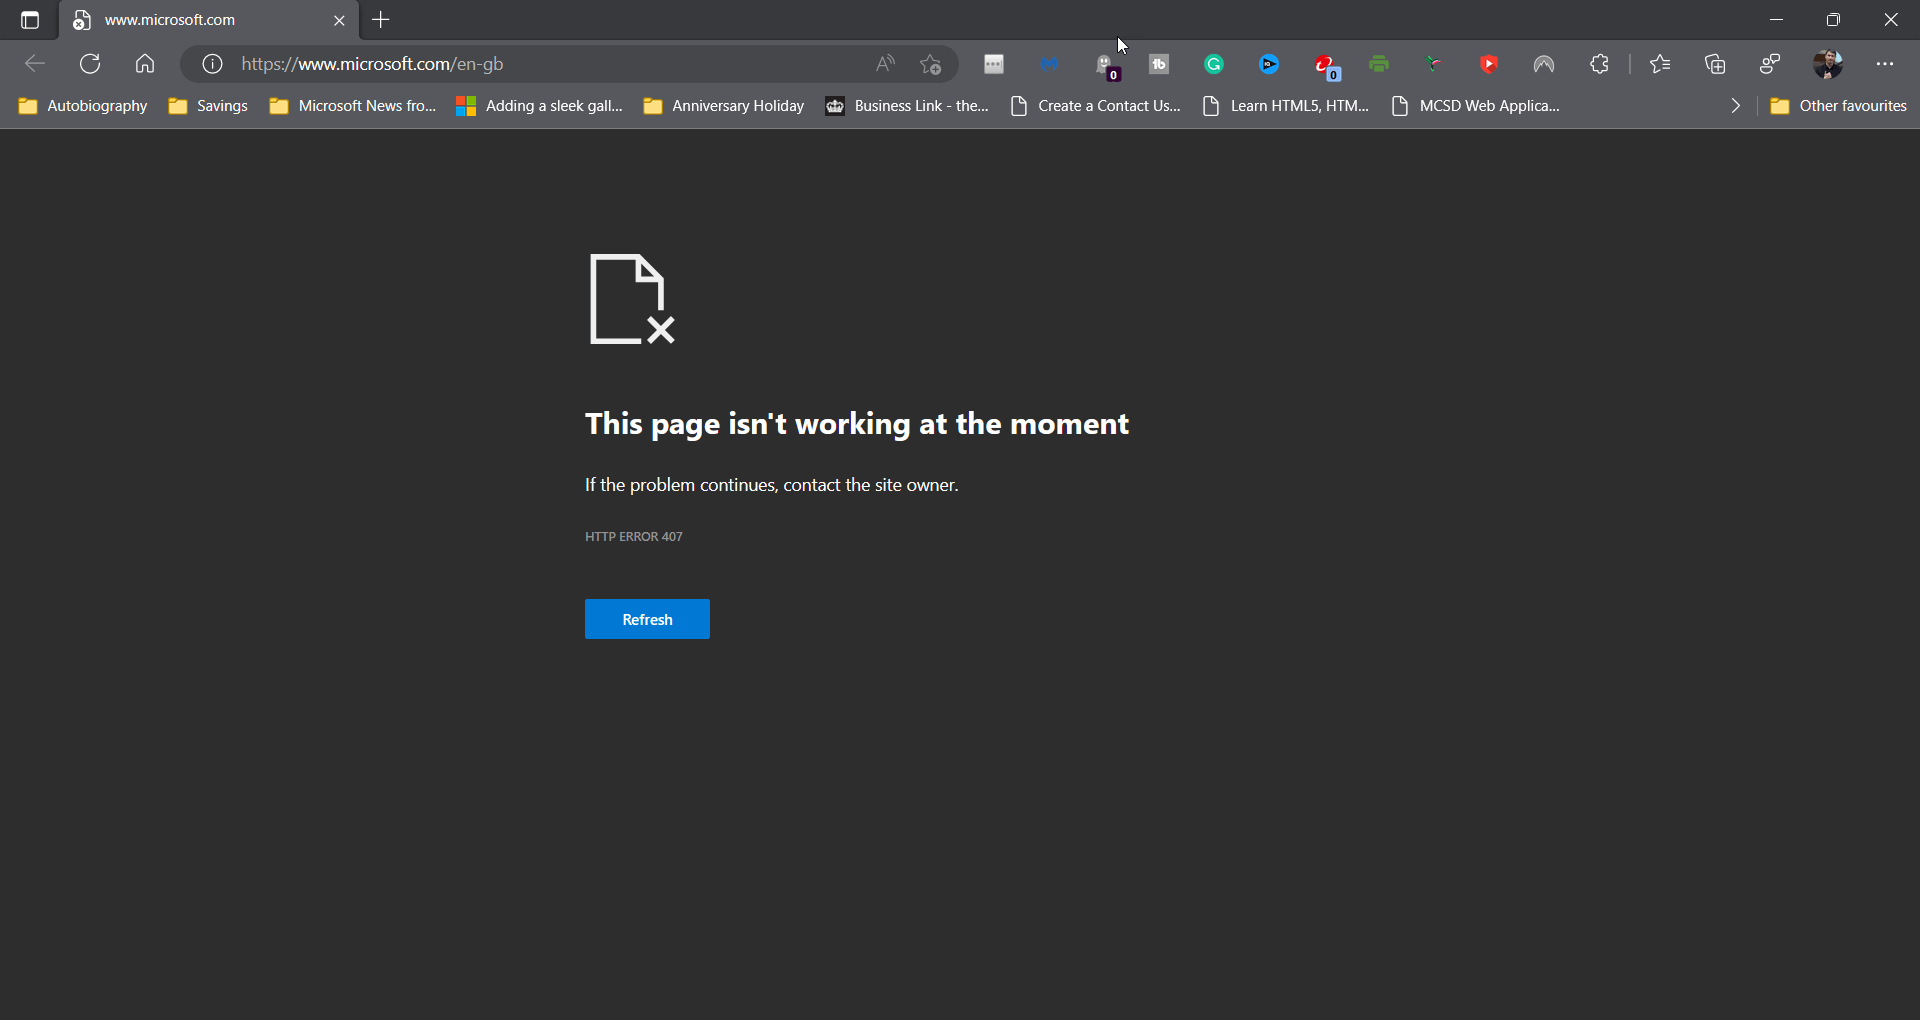The height and width of the screenshot is (1020, 1920).
Task: Open the Adding a sleek gall... bookmark
Action: click(x=540, y=106)
